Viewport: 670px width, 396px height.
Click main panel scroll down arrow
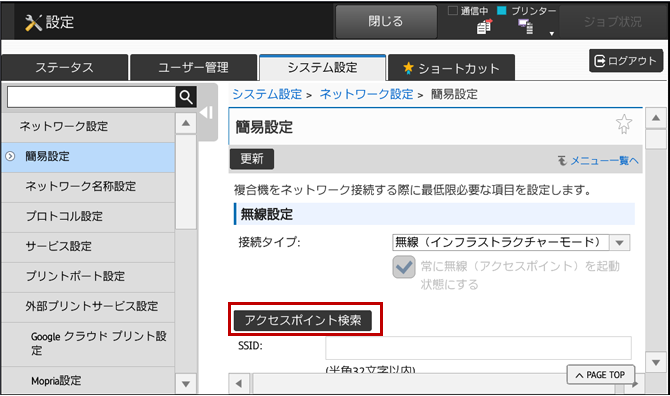click(656, 363)
